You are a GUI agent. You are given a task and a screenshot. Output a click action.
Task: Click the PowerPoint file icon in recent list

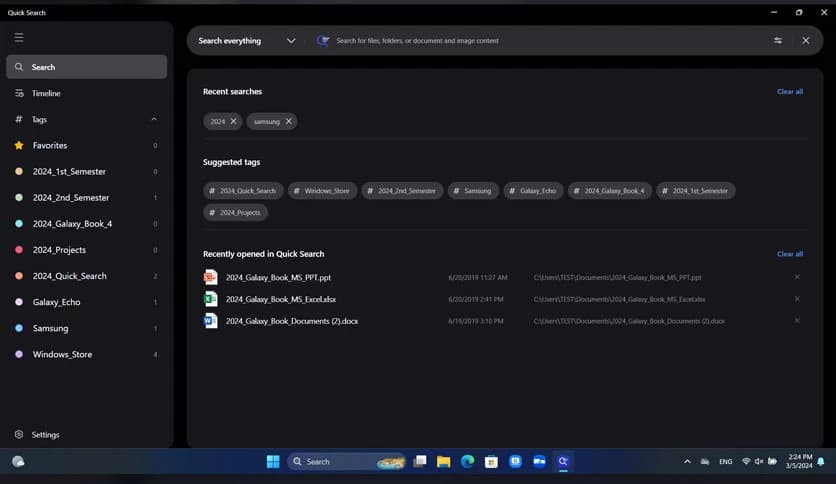(x=211, y=277)
